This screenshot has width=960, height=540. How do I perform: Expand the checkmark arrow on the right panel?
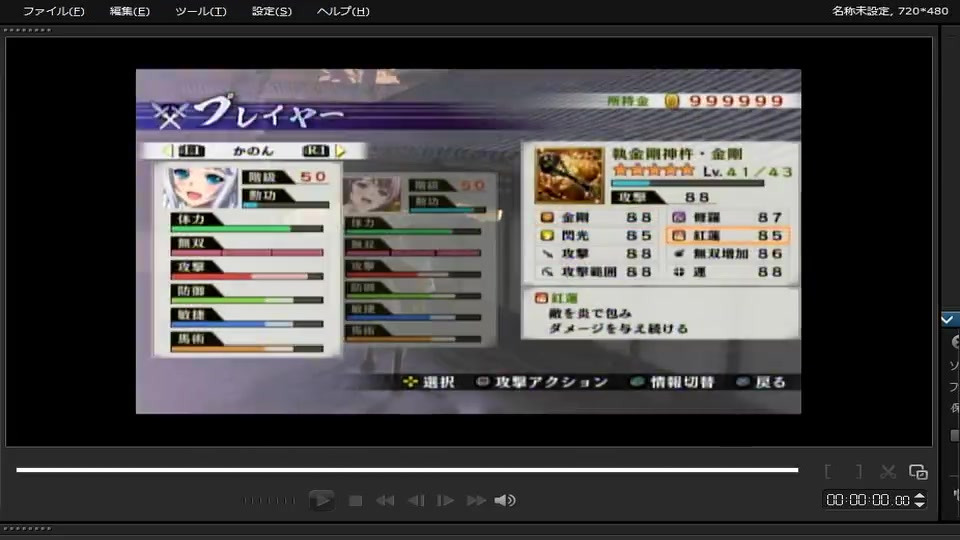pos(948,320)
